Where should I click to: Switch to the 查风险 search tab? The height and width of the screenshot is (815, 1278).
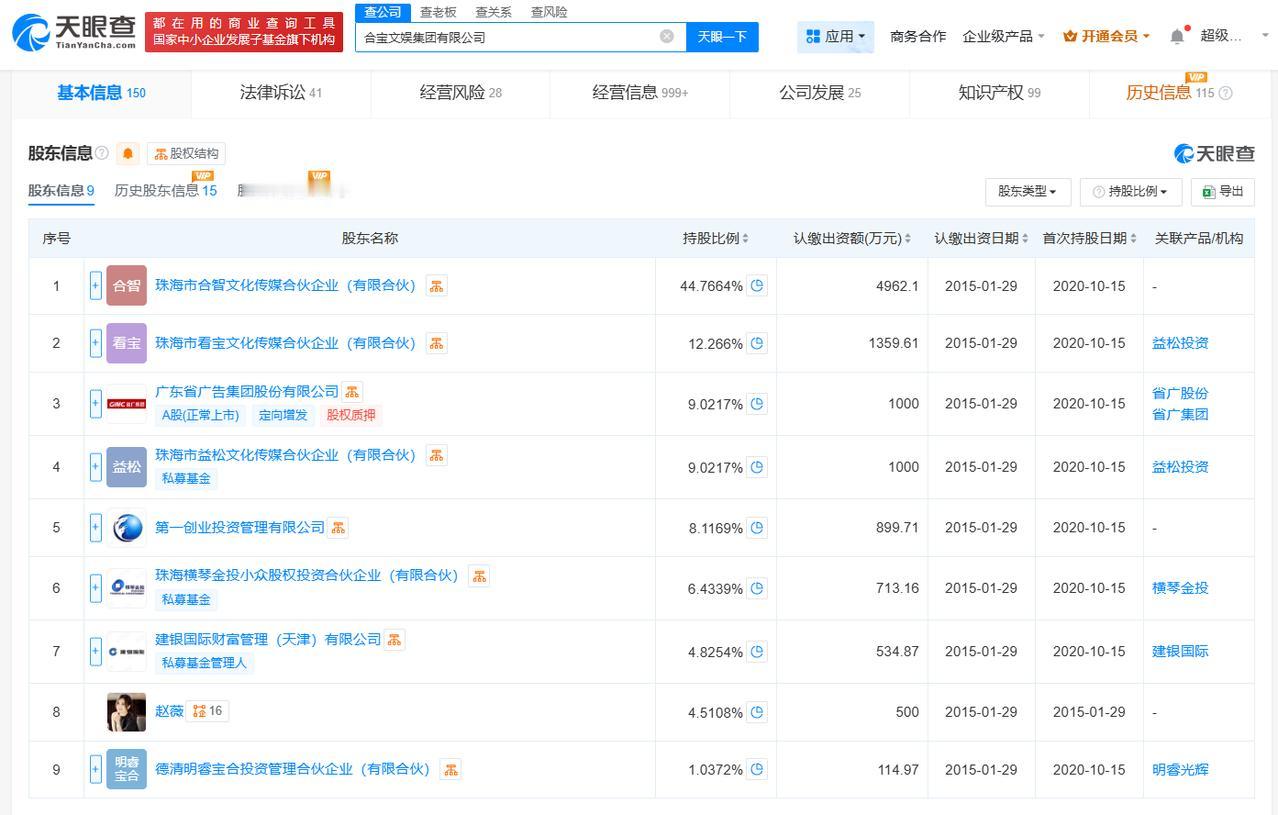(549, 12)
